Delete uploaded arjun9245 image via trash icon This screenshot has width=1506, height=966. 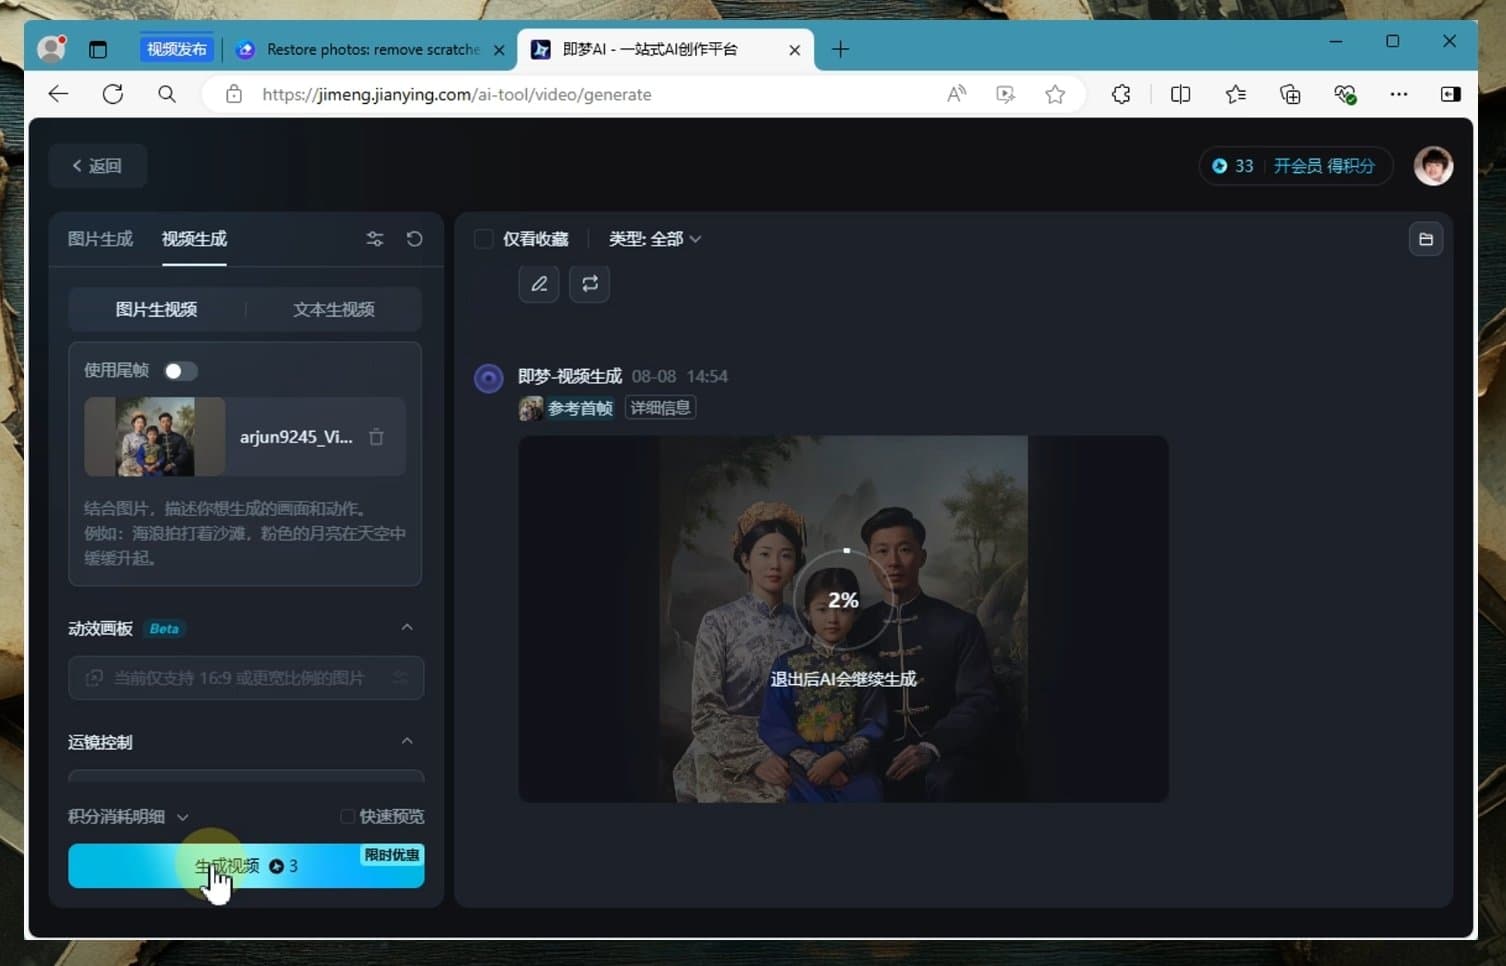coord(376,436)
